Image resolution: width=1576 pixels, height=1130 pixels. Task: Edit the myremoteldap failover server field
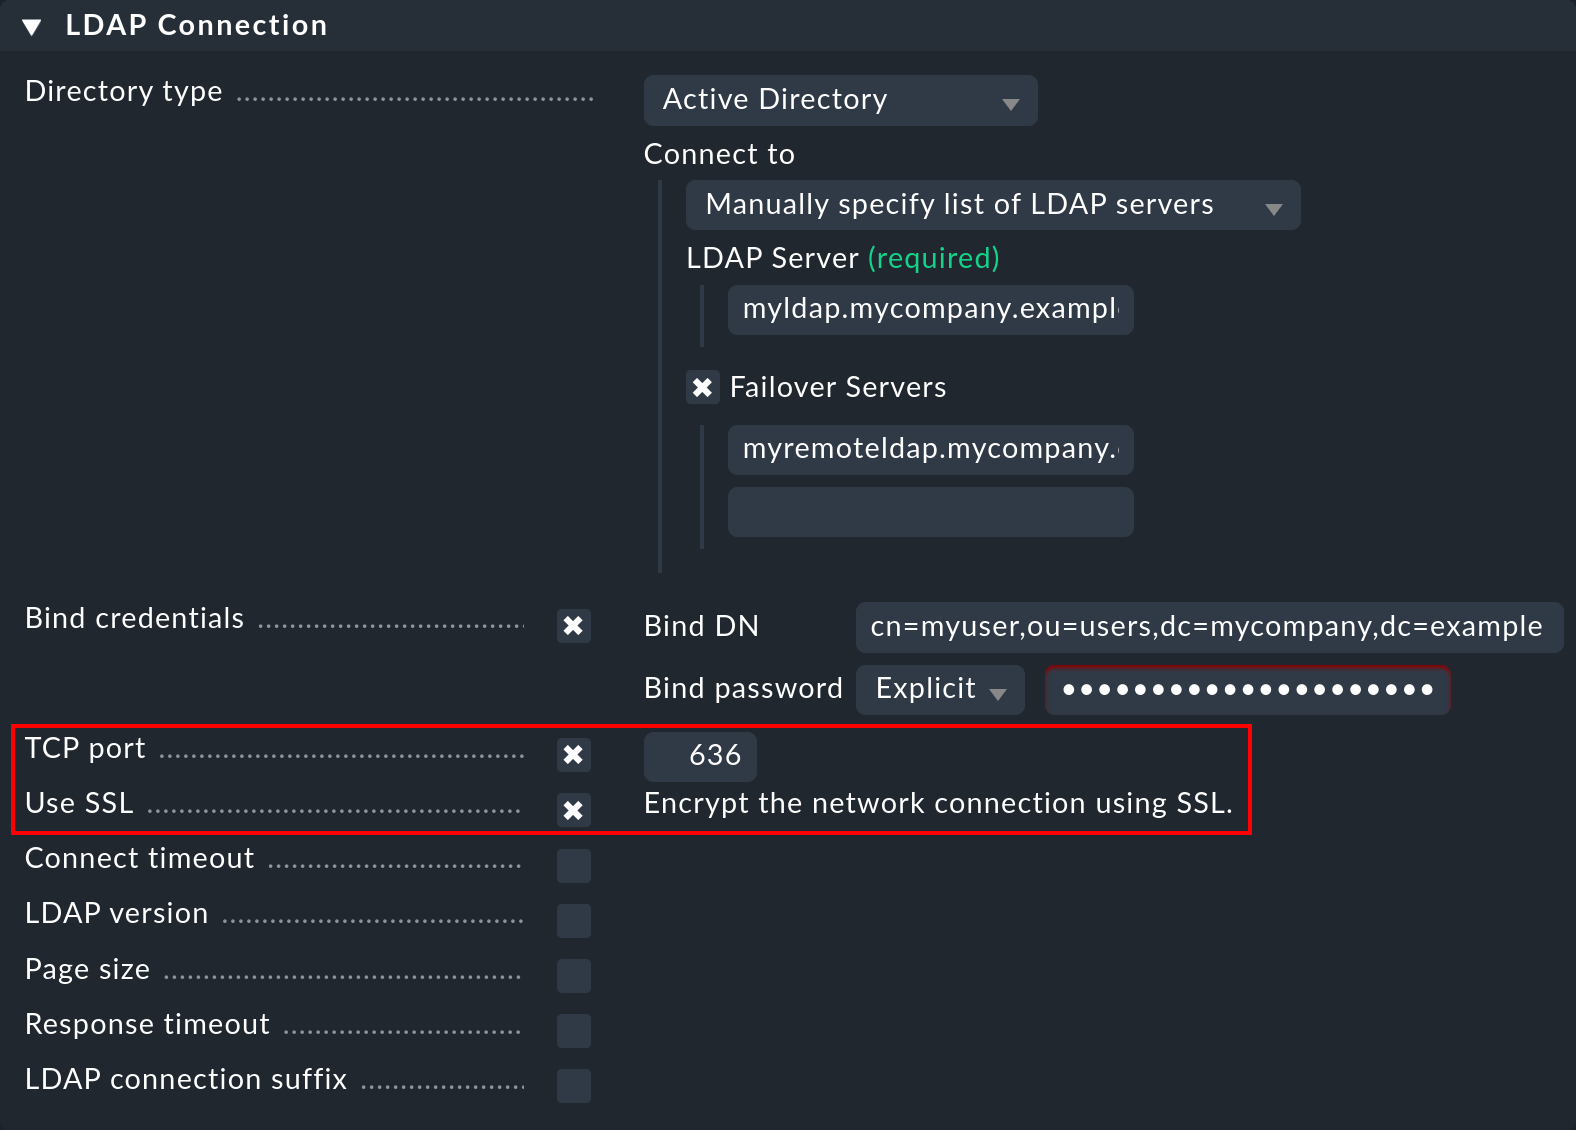click(x=930, y=450)
